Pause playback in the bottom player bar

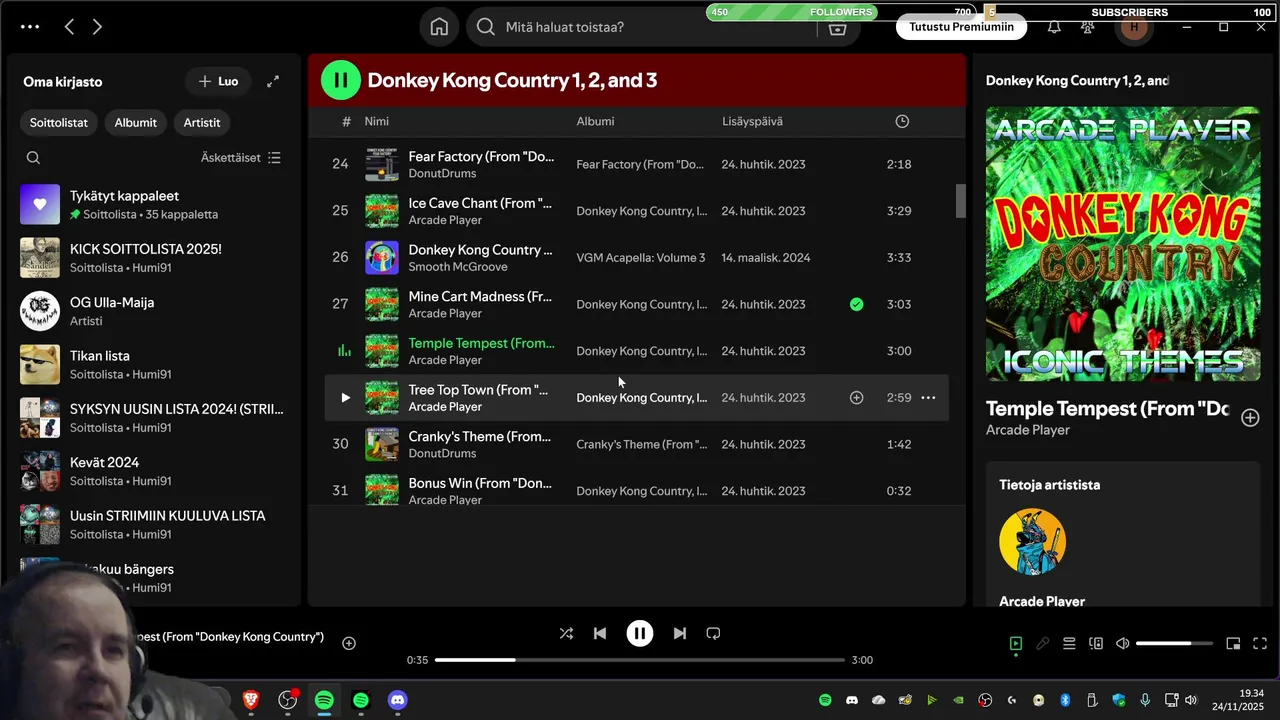pos(640,633)
